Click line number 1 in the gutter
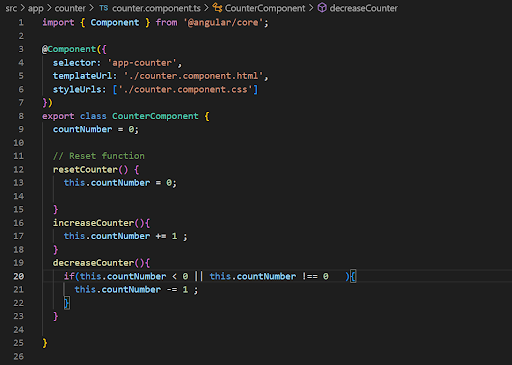Image resolution: width=512 pixels, height=365 pixels. tap(21, 23)
